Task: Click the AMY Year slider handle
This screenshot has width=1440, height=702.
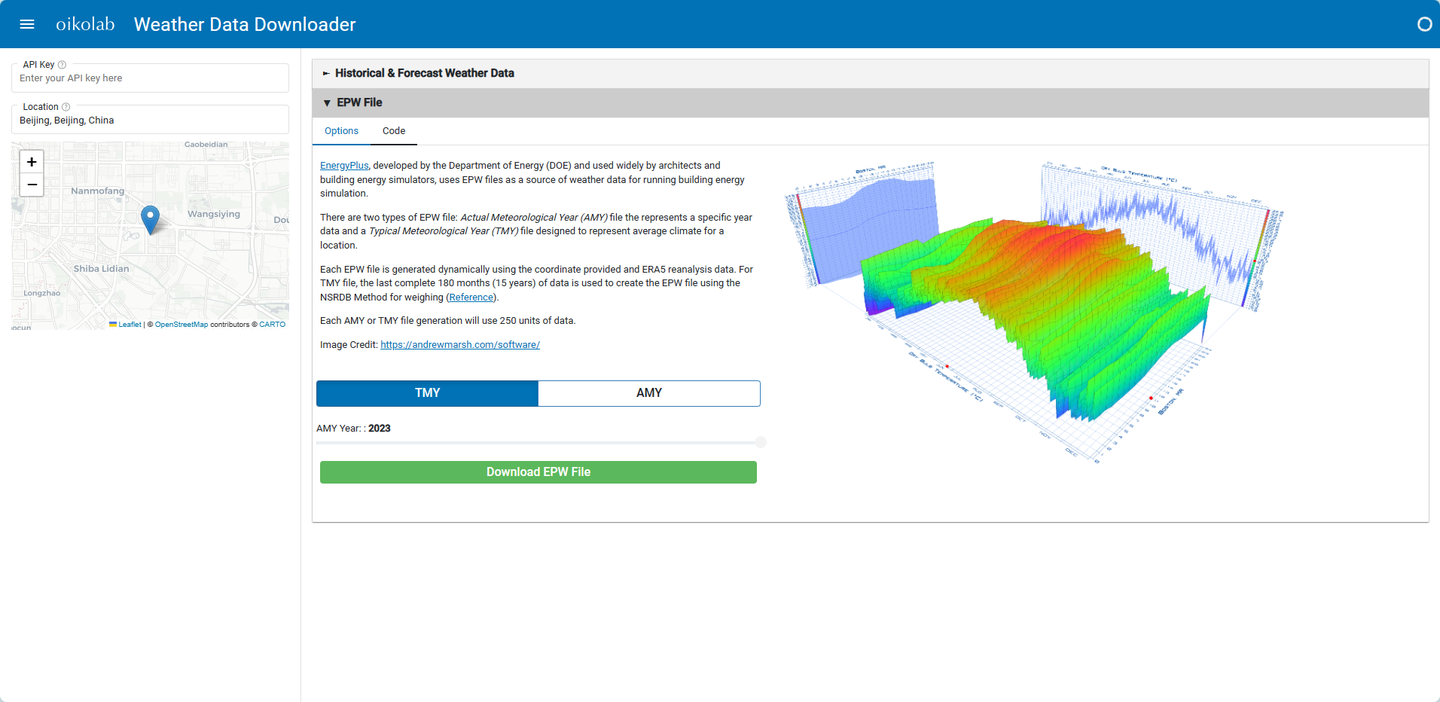Action: (761, 442)
